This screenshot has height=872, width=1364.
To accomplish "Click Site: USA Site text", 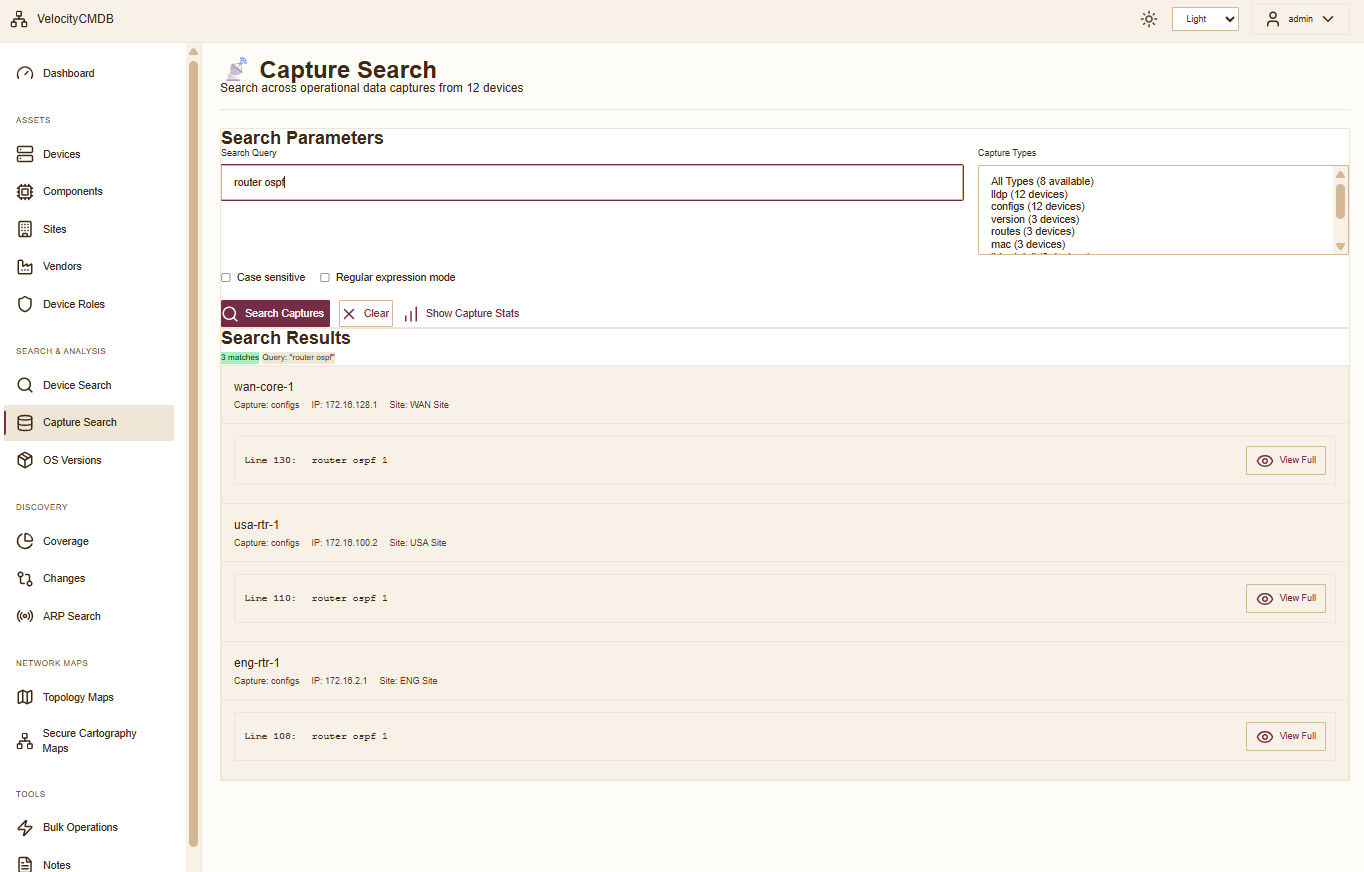I will pos(418,543).
